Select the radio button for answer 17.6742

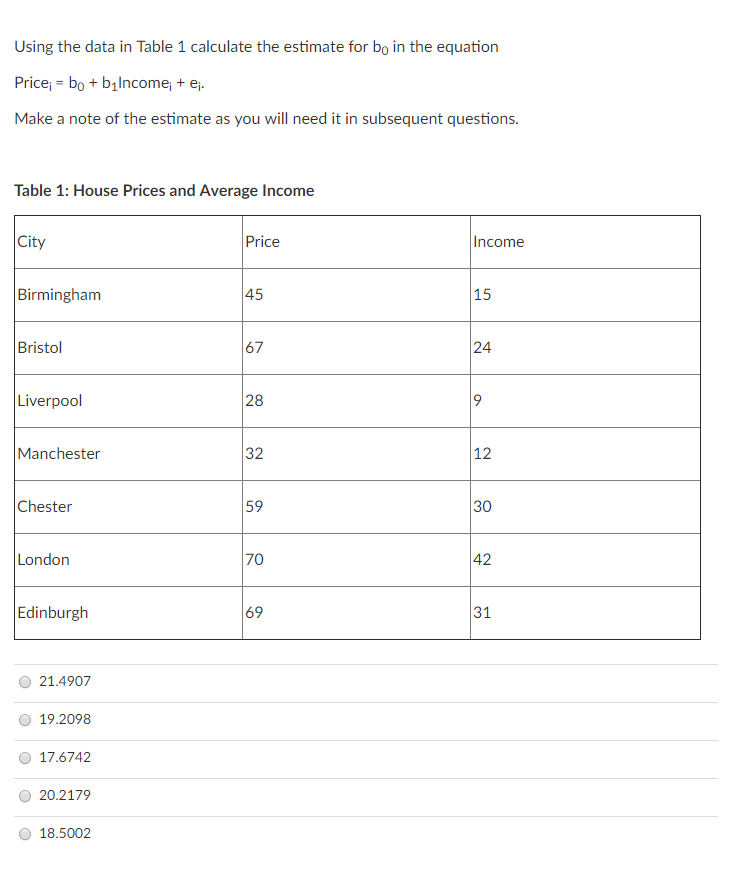click(x=24, y=757)
